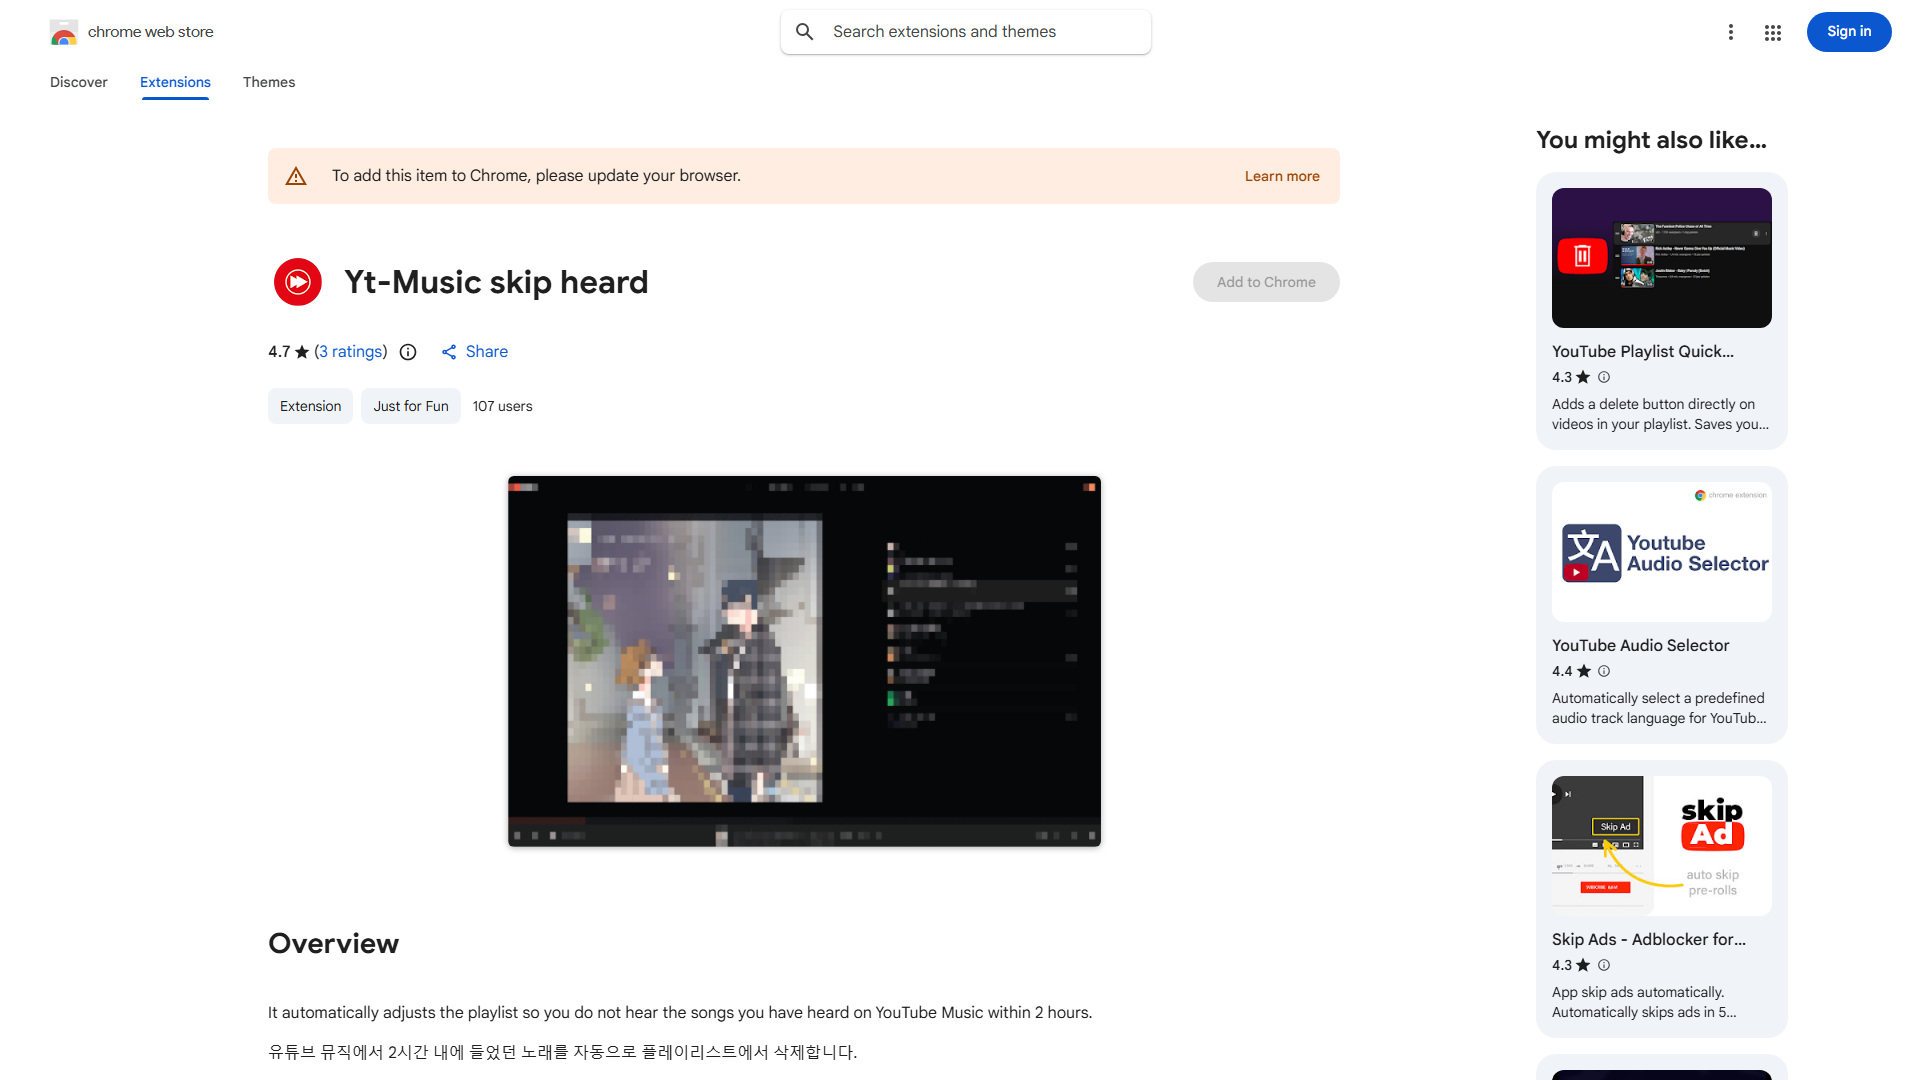Open rating details via the info icon
This screenshot has height=1080, width=1920.
[x=407, y=352]
